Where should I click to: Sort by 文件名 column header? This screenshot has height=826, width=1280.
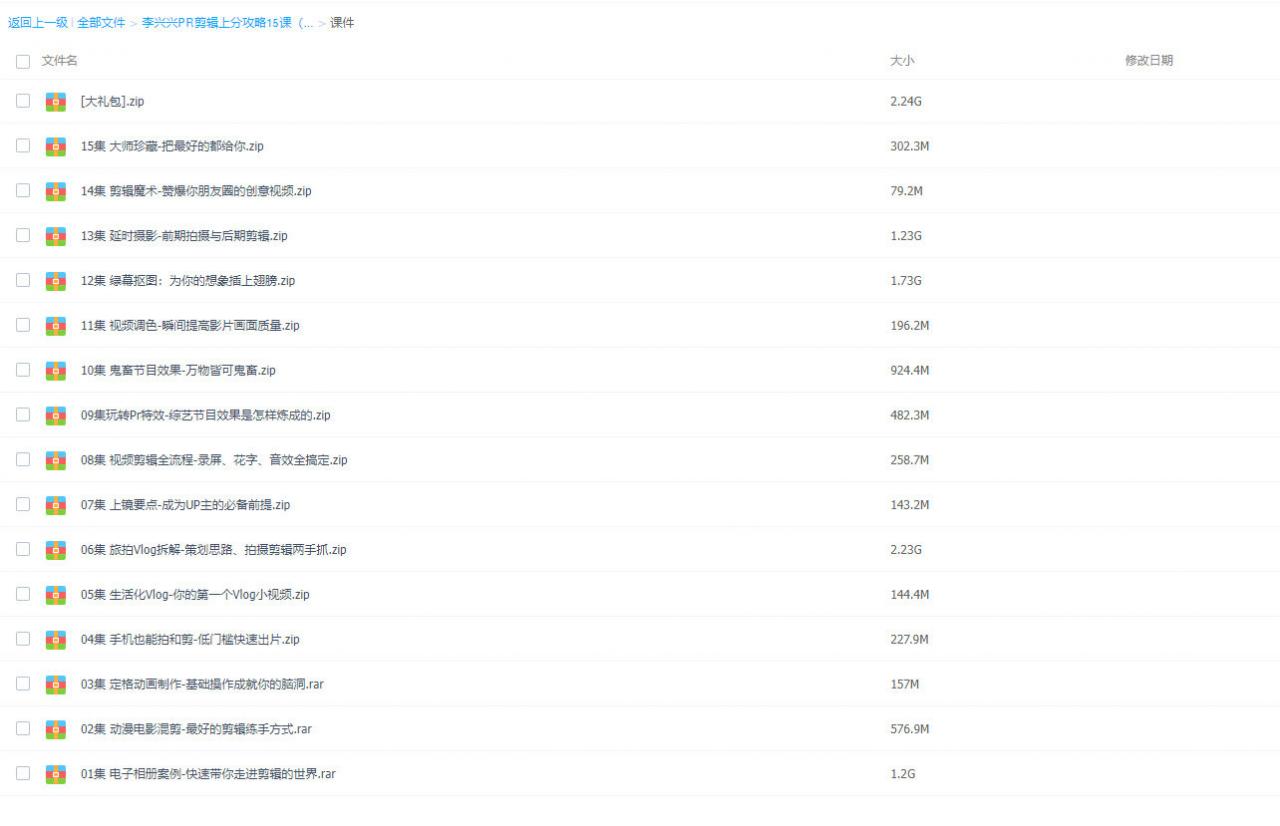[60, 61]
